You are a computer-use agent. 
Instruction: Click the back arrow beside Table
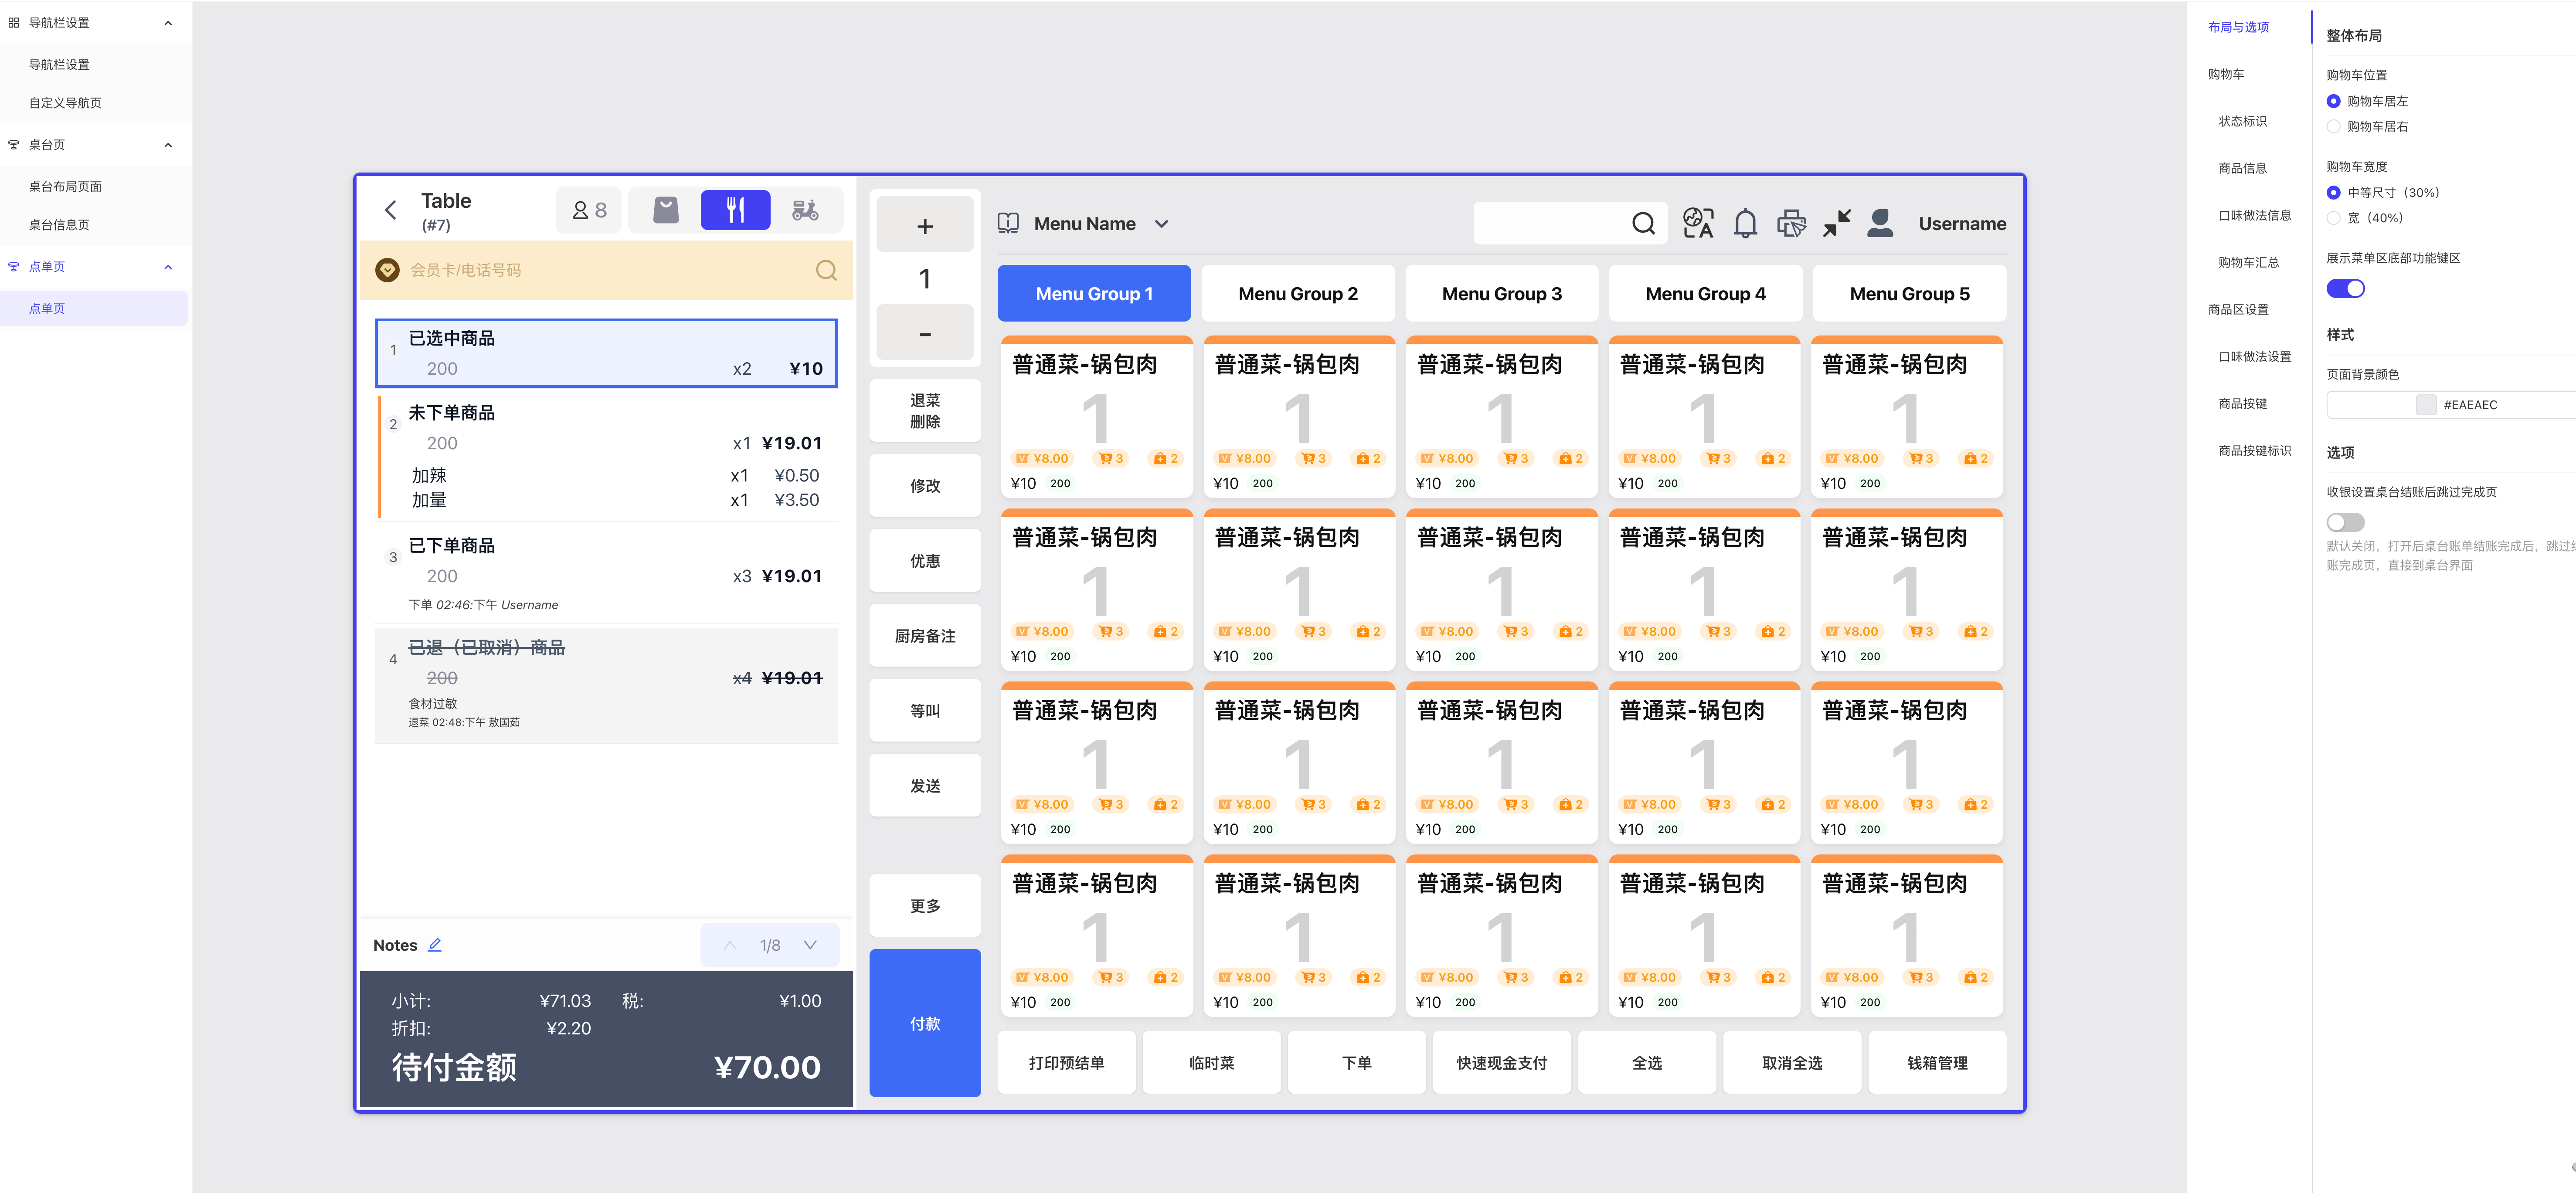(x=391, y=210)
